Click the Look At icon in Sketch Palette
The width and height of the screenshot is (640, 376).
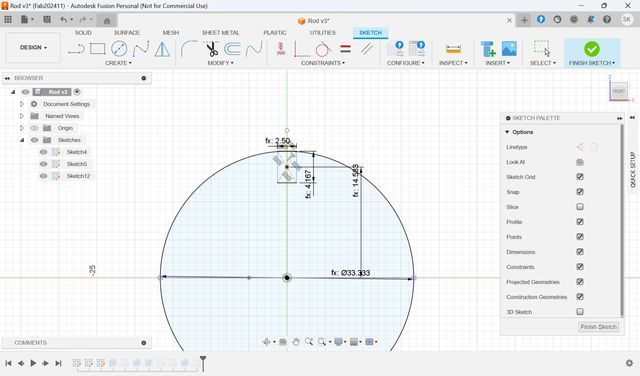coord(580,162)
